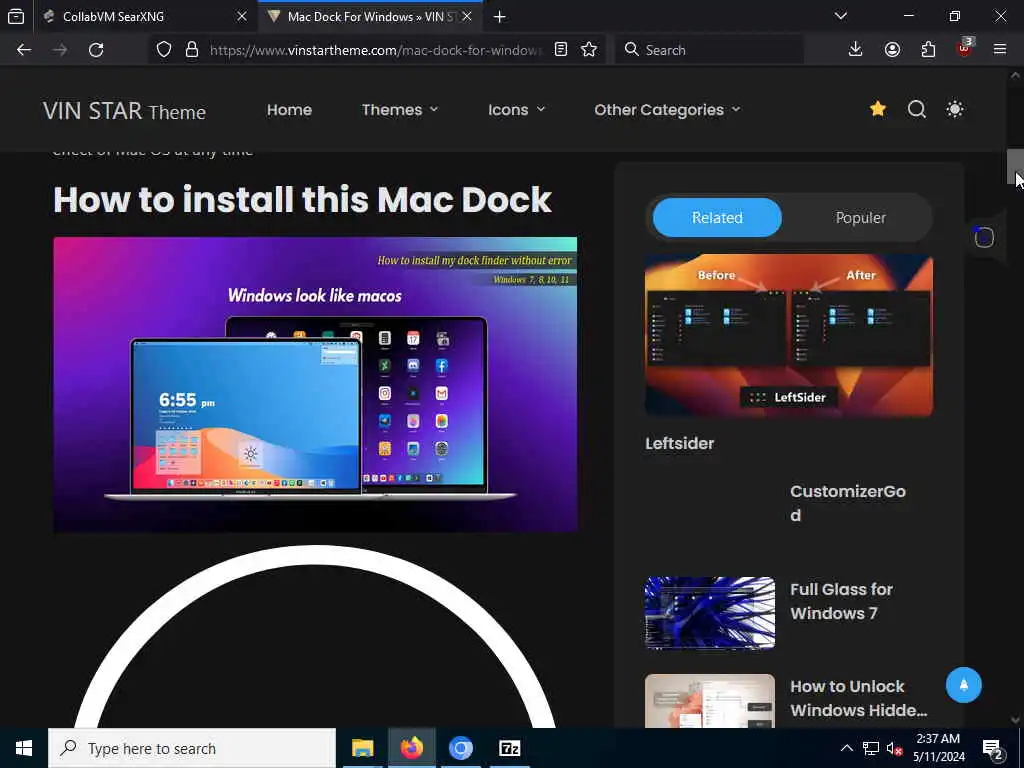The height and width of the screenshot is (768, 1024).
Task: Click the uBlock extension icon with badge
Action: coord(965,48)
